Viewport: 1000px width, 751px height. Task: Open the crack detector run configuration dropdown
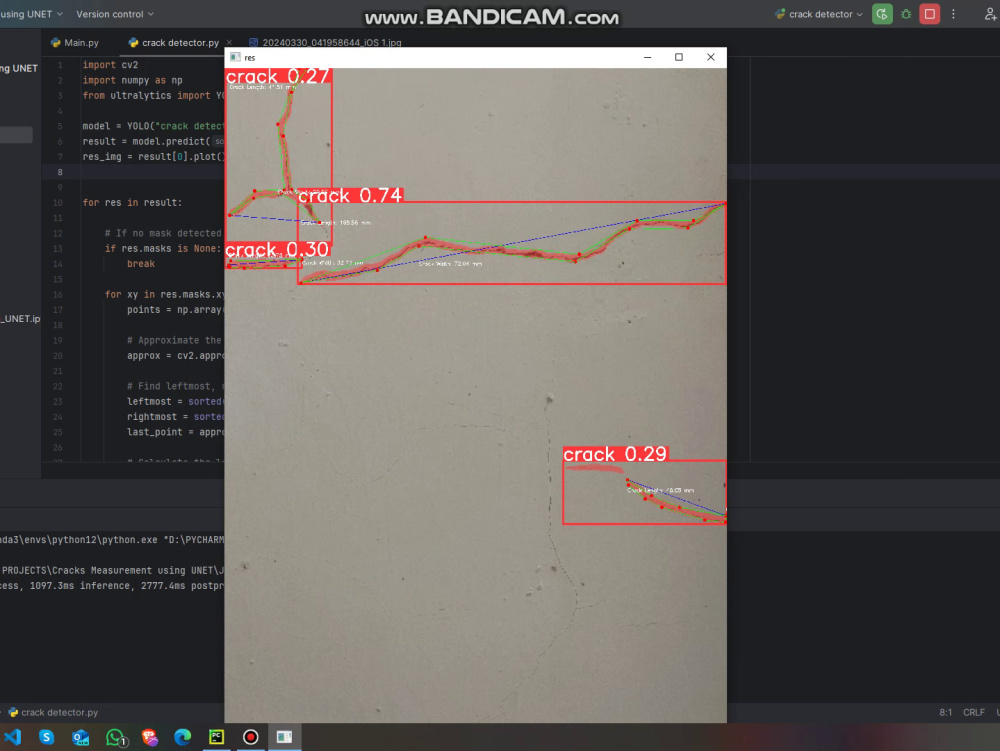coord(819,14)
